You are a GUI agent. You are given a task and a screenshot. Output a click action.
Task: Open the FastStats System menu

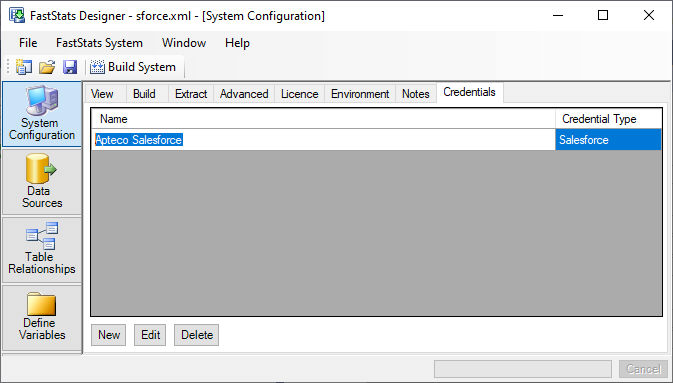(99, 43)
